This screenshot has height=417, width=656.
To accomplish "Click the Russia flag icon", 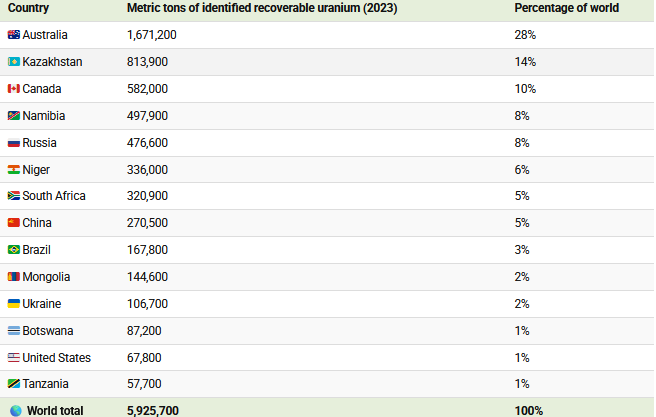I will click(14, 143).
